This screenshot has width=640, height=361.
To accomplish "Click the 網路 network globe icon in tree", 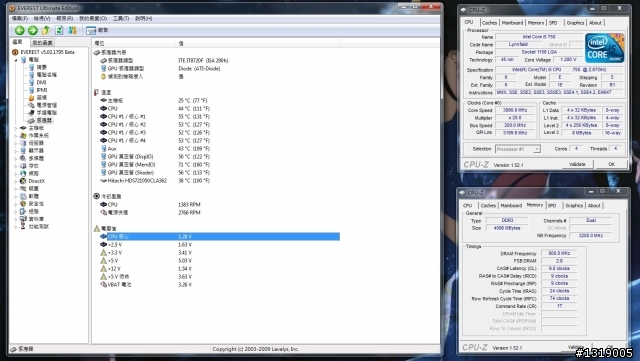I will tap(23, 174).
